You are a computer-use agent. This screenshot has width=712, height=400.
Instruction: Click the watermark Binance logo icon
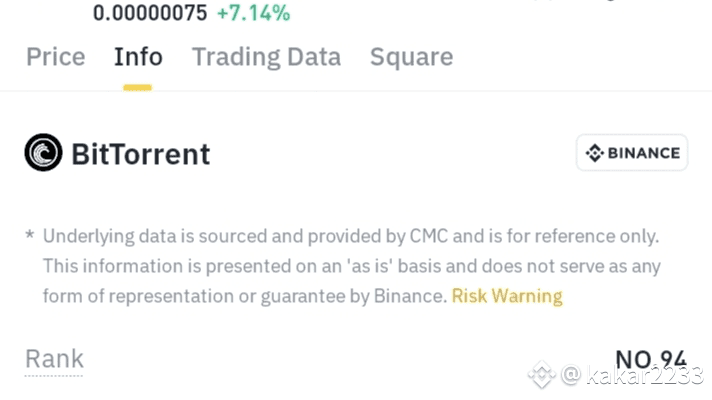[x=542, y=376]
